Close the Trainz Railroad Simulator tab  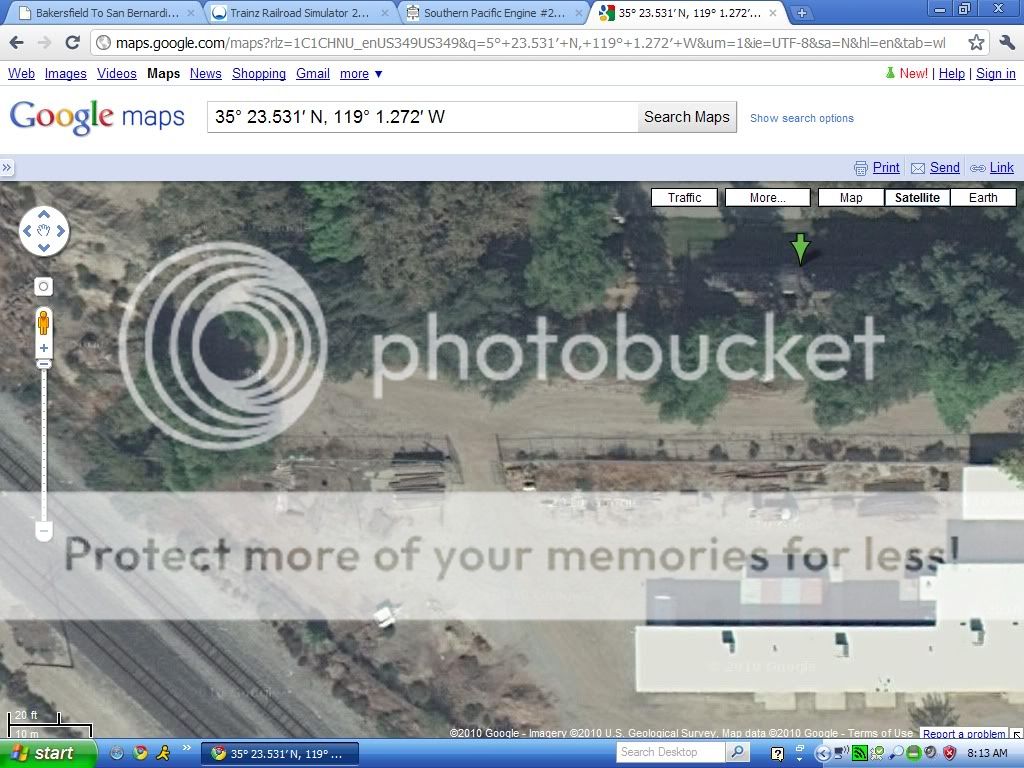(385, 12)
